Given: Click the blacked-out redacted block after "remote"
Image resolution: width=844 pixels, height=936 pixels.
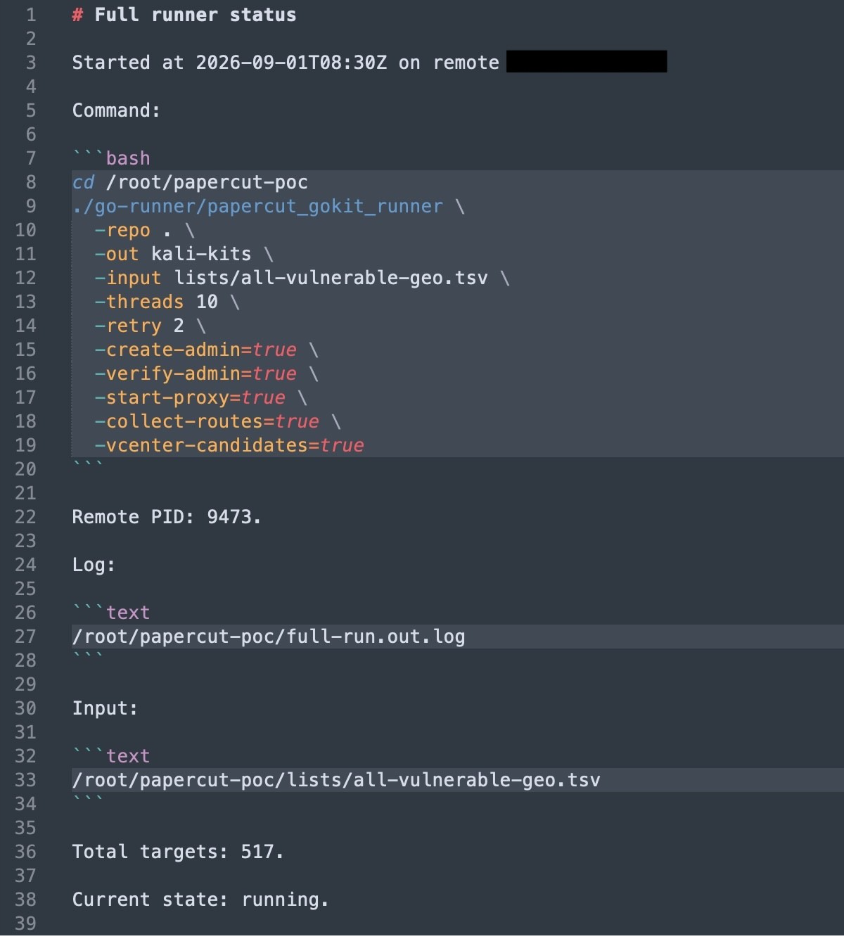Looking at the screenshot, I should [x=586, y=62].
